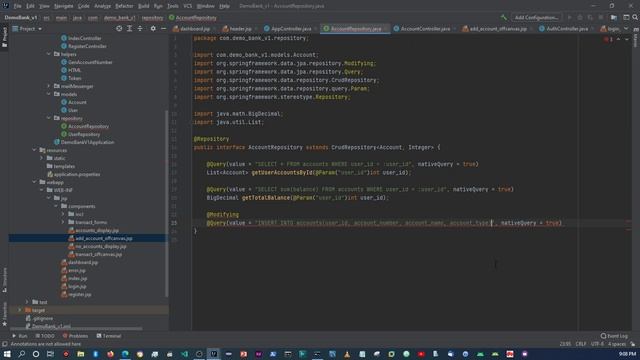Screen dimensions: 640x360
Task: Click CRLF line separator in status bar
Action: [580, 344]
